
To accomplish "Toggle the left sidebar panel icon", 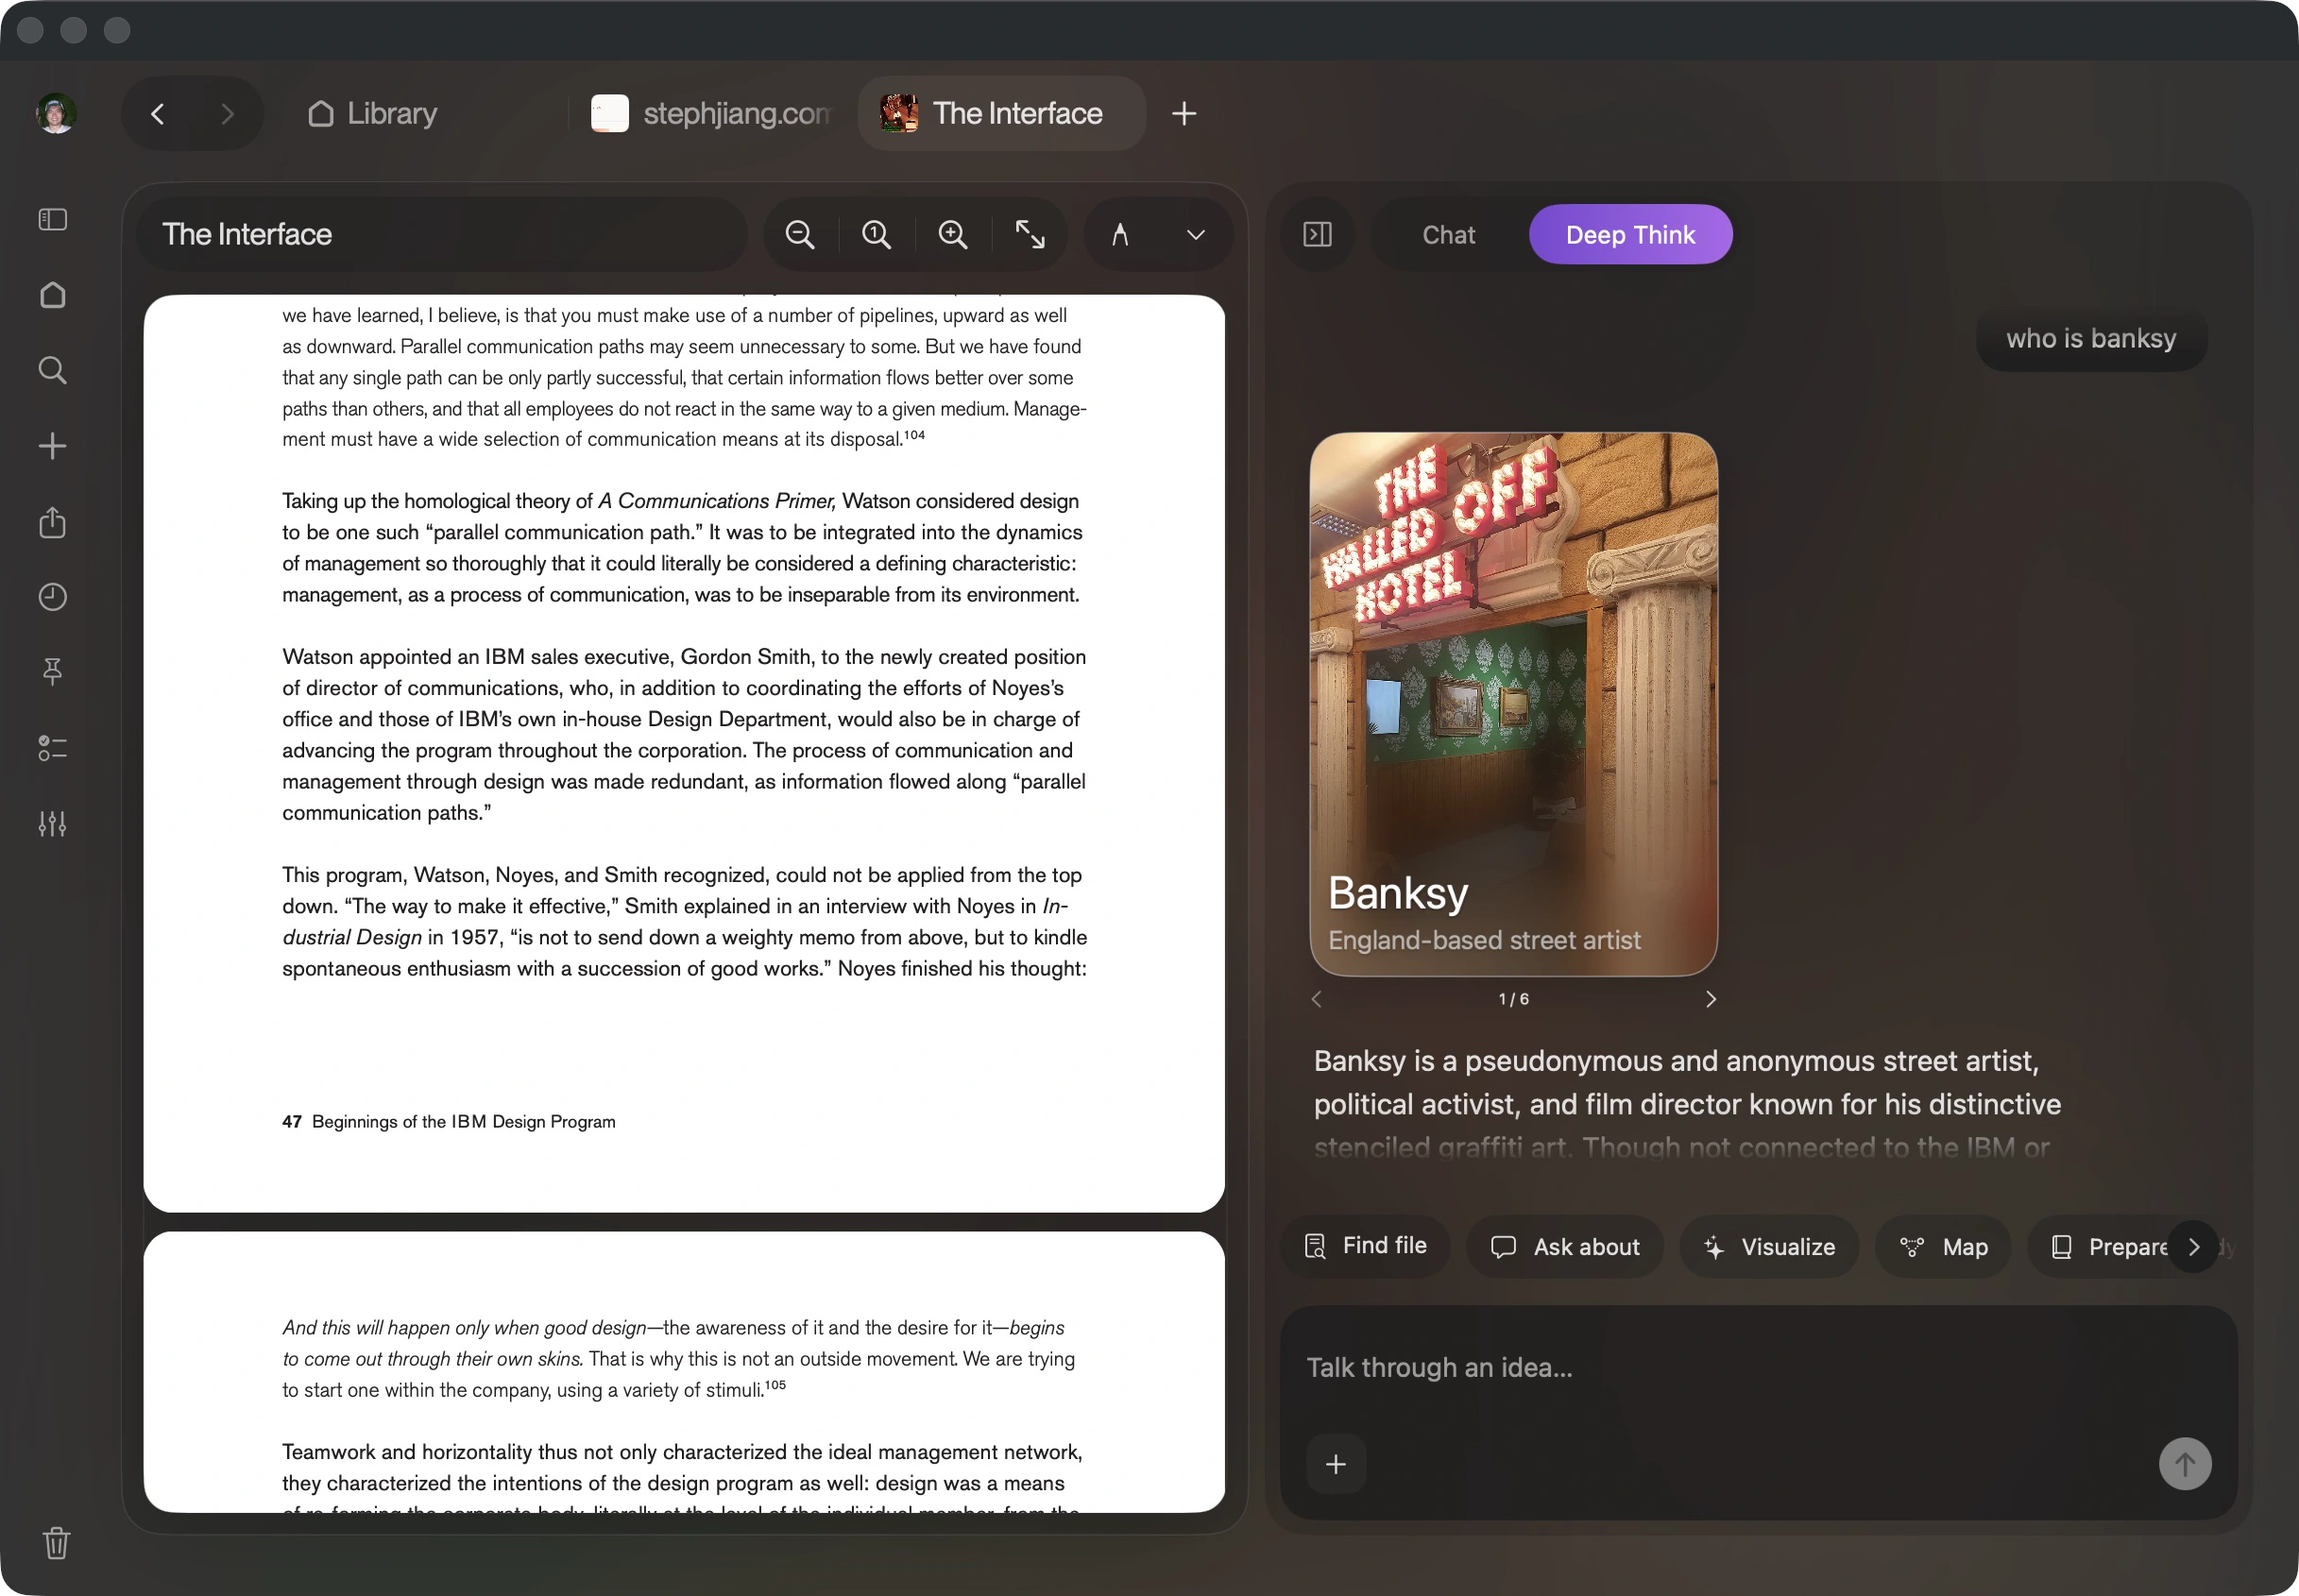I will (52, 219).
